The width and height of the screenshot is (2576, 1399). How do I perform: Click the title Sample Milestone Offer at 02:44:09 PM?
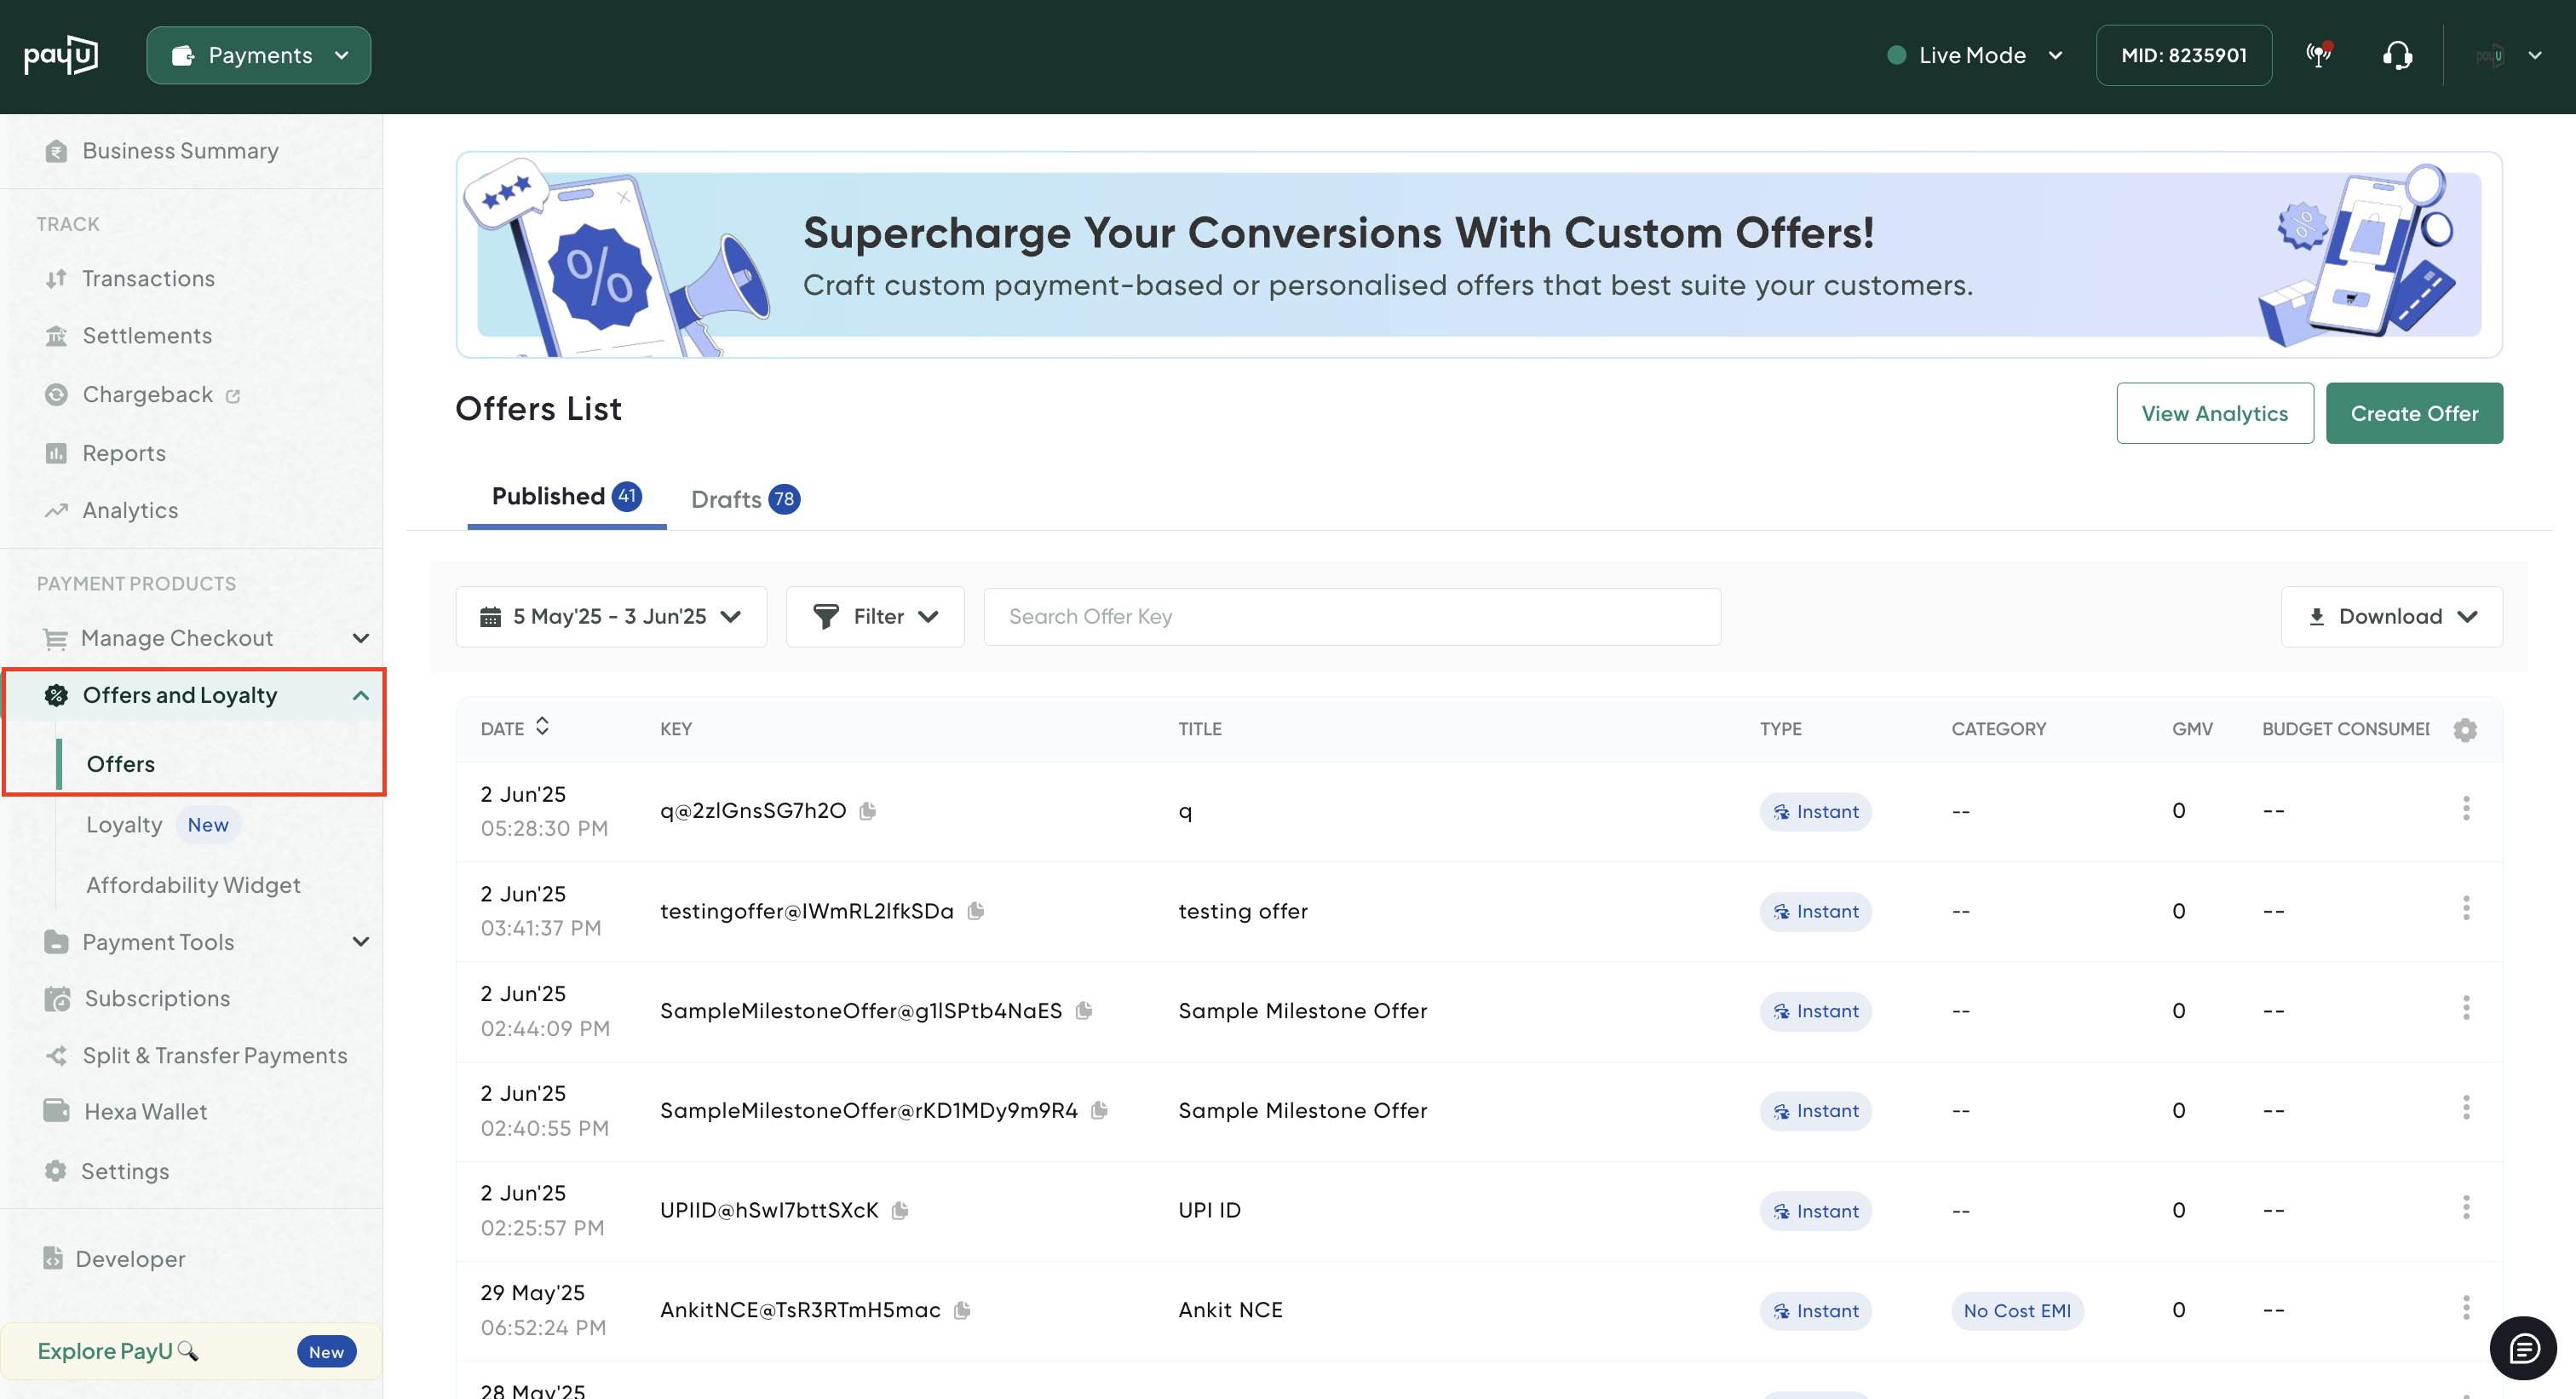[1302, 1011]
